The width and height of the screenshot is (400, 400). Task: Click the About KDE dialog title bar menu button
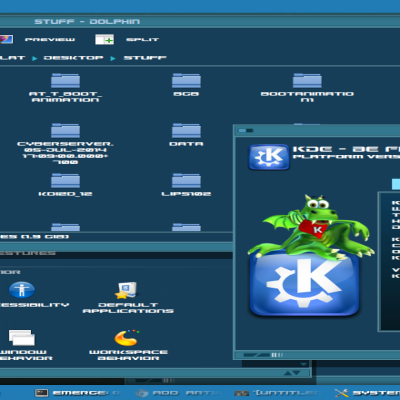pos(246,130)
